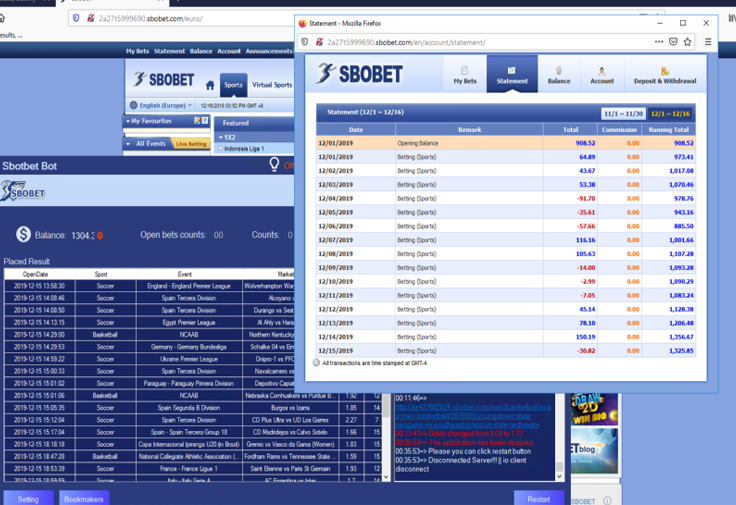Click the Event column header in Placed Result
Screen dimensions: 736x505
(184, 274)
